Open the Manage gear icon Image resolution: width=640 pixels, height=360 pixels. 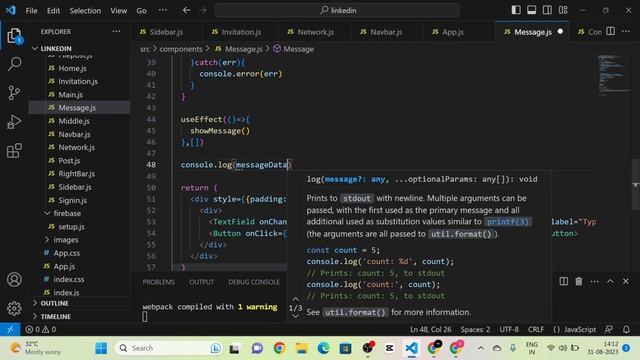(14, 308)
